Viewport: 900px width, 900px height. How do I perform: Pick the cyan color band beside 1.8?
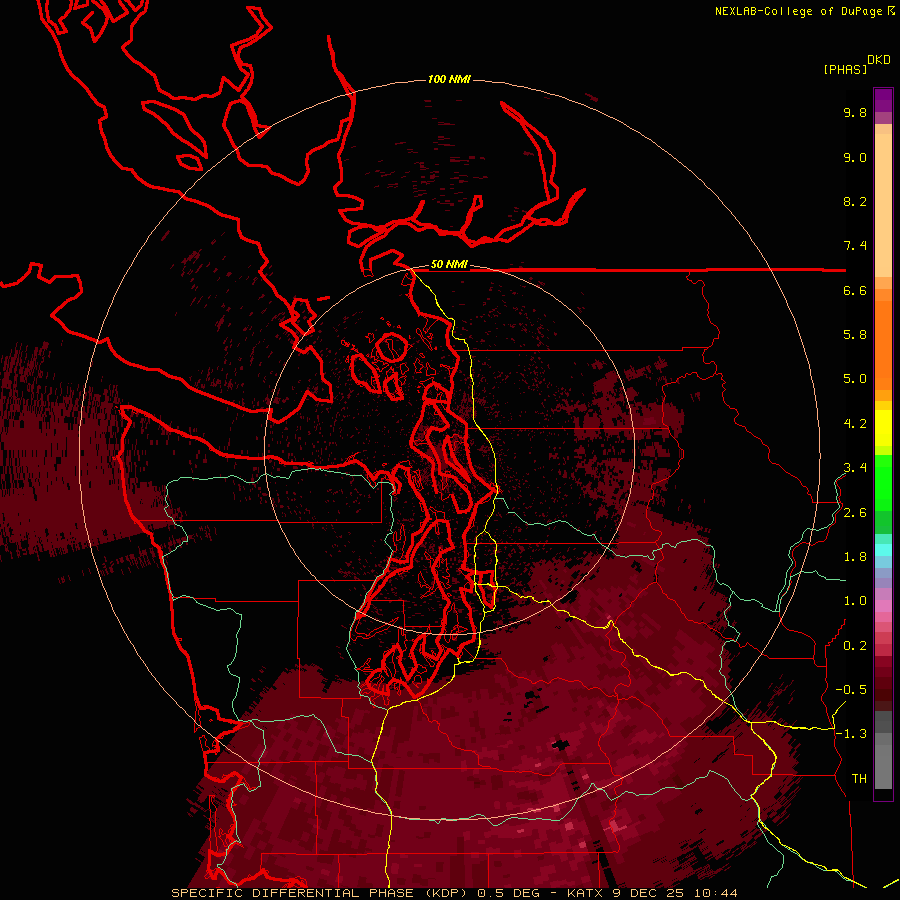tap(883, 550)
